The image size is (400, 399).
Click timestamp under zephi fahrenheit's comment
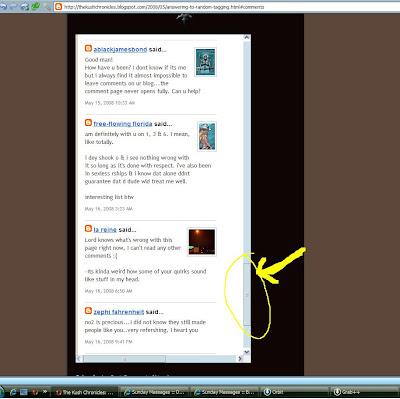coord(109,342)
